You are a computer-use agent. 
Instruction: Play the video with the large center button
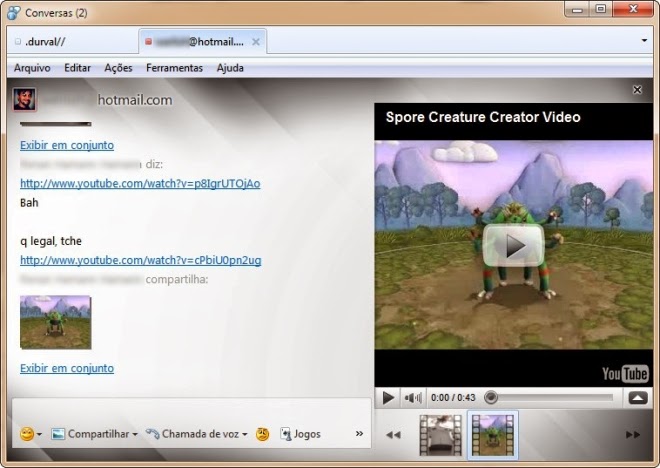coord(514,245)
